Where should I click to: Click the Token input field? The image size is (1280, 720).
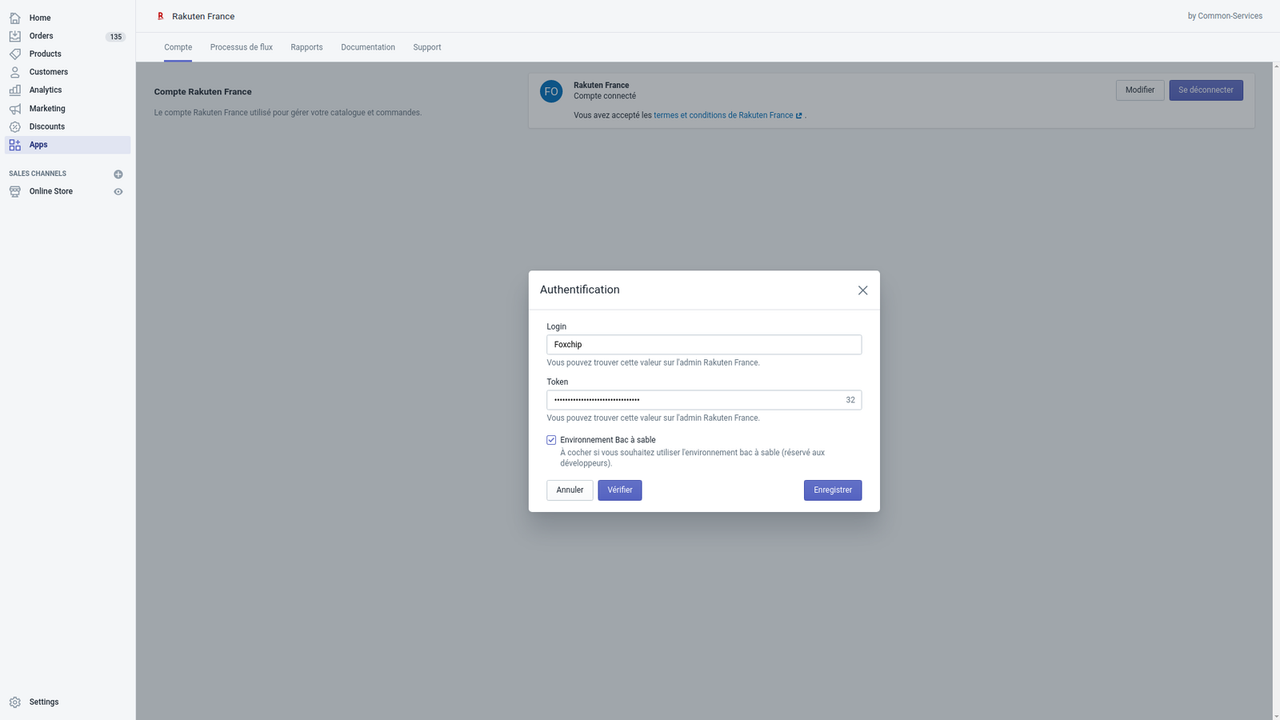(704, 400)
